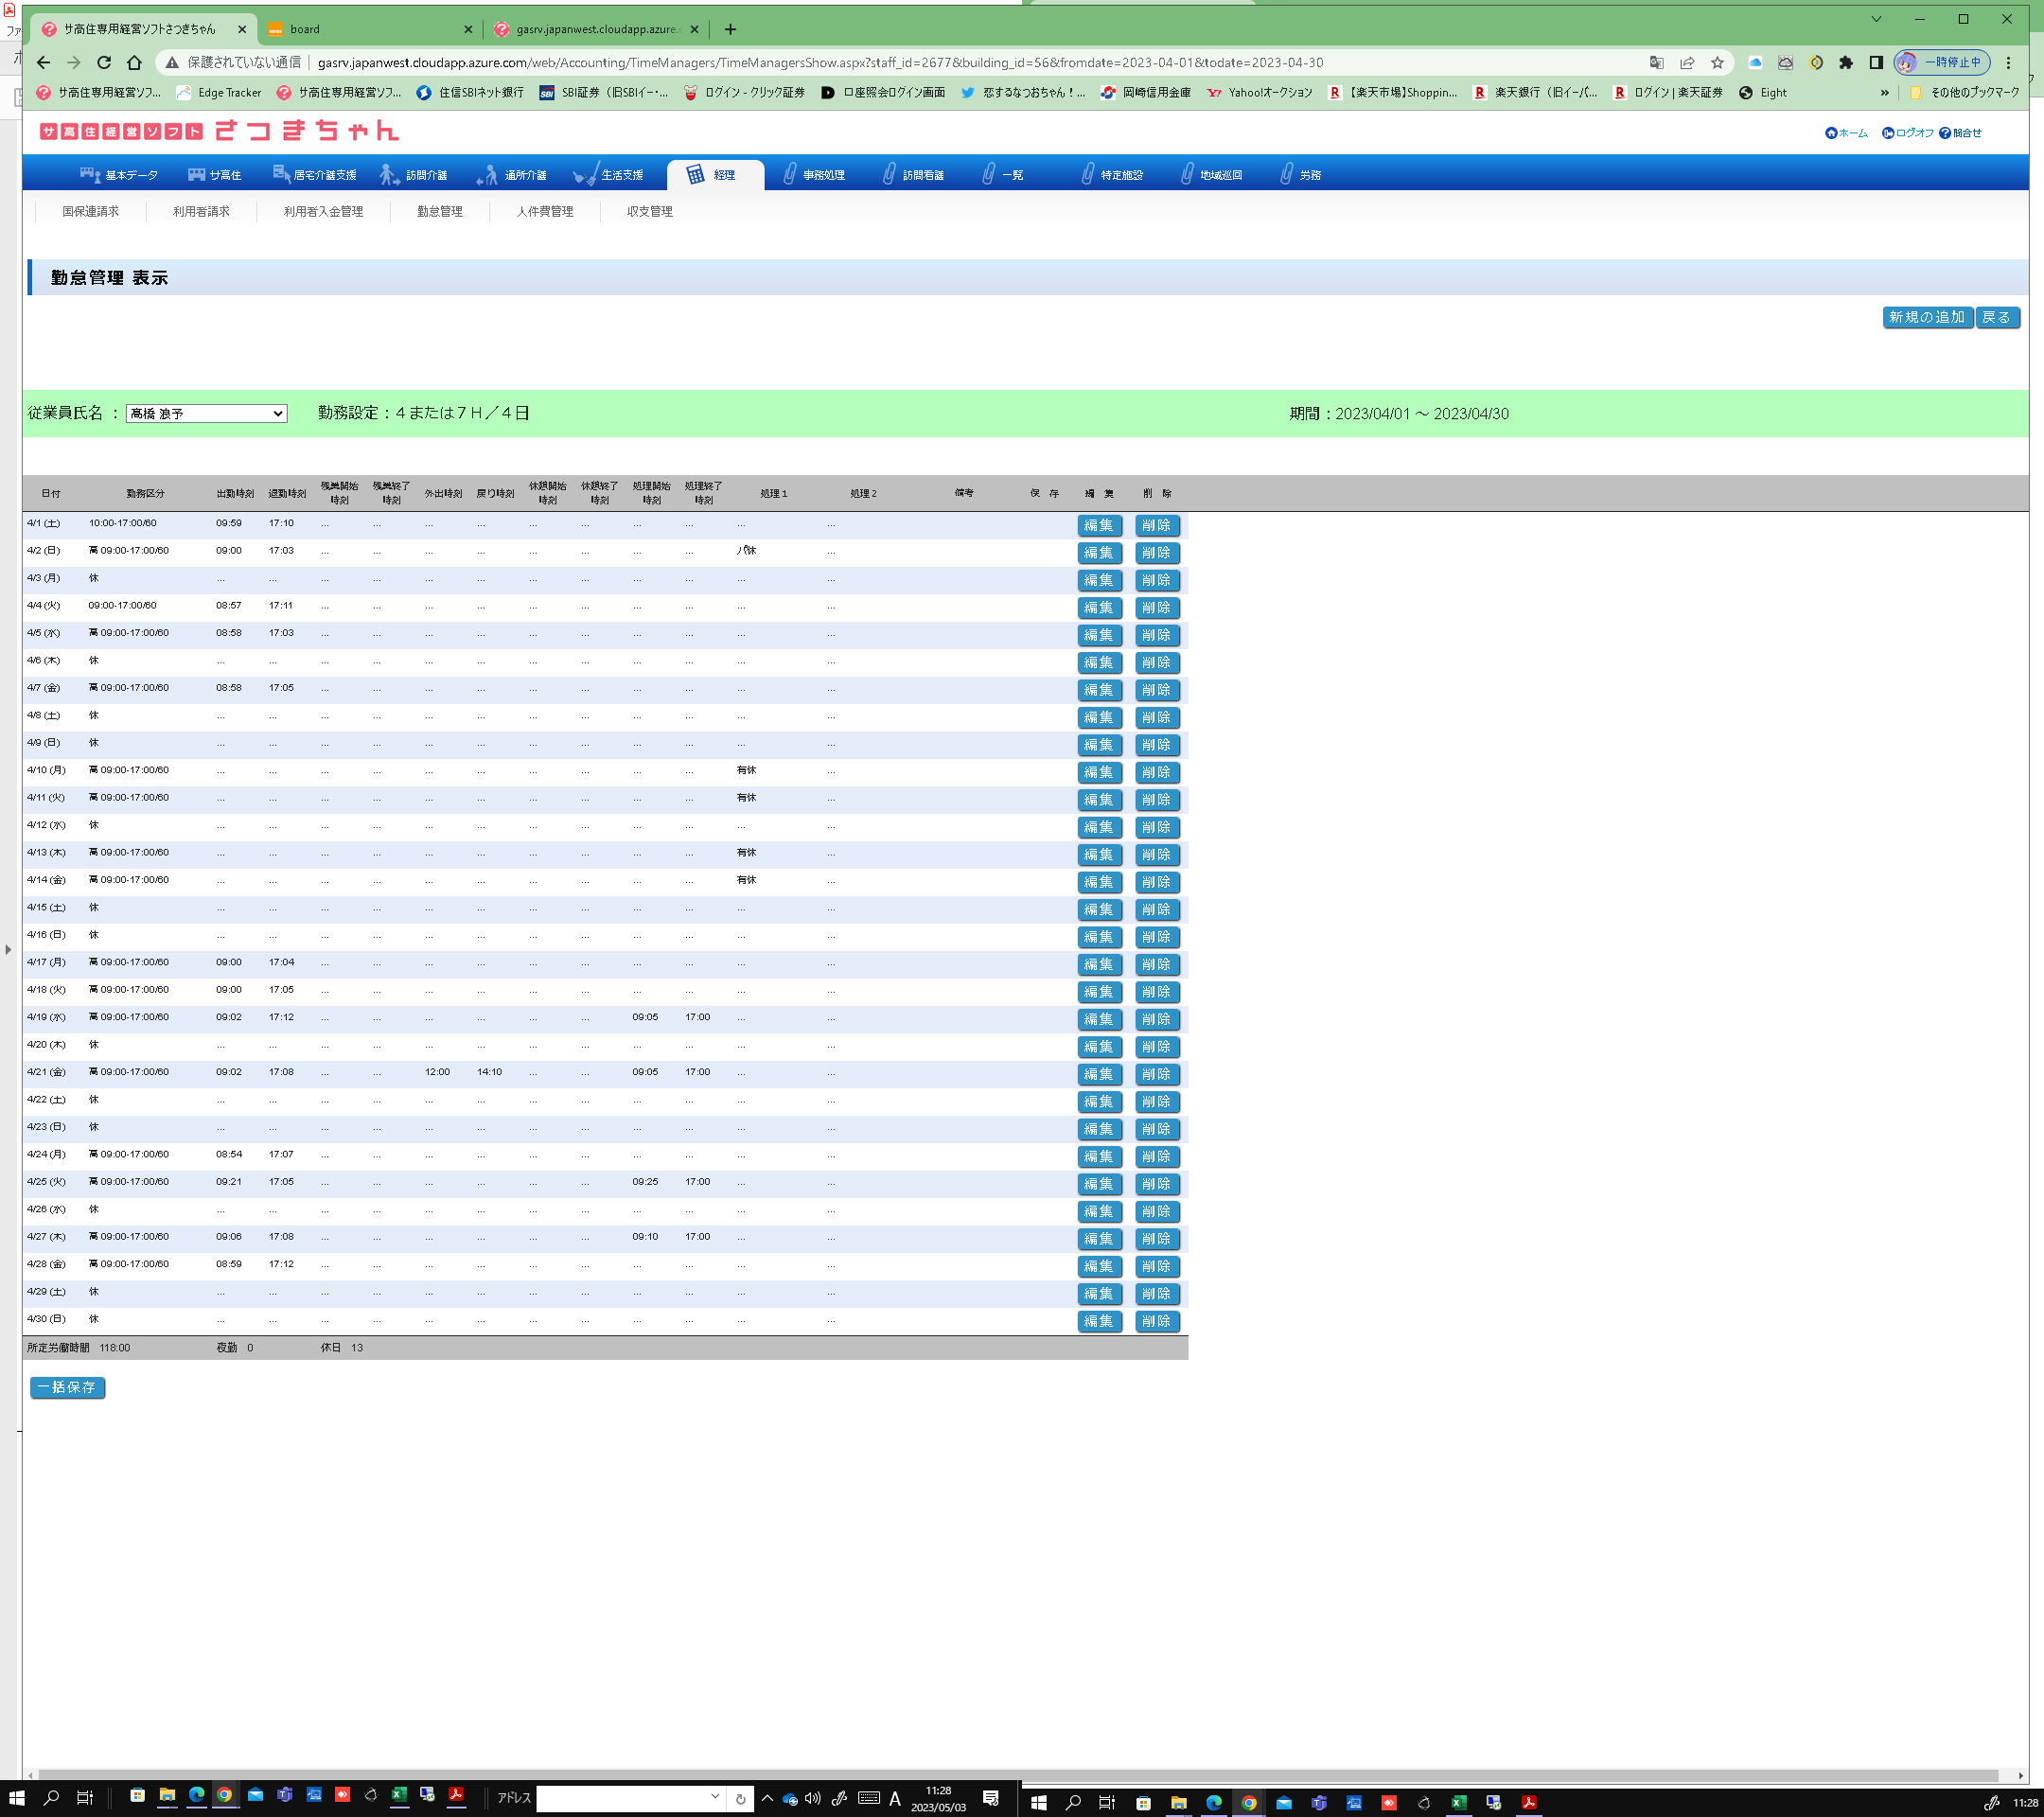Click the browser reload page icon

(x=103, y=62)
